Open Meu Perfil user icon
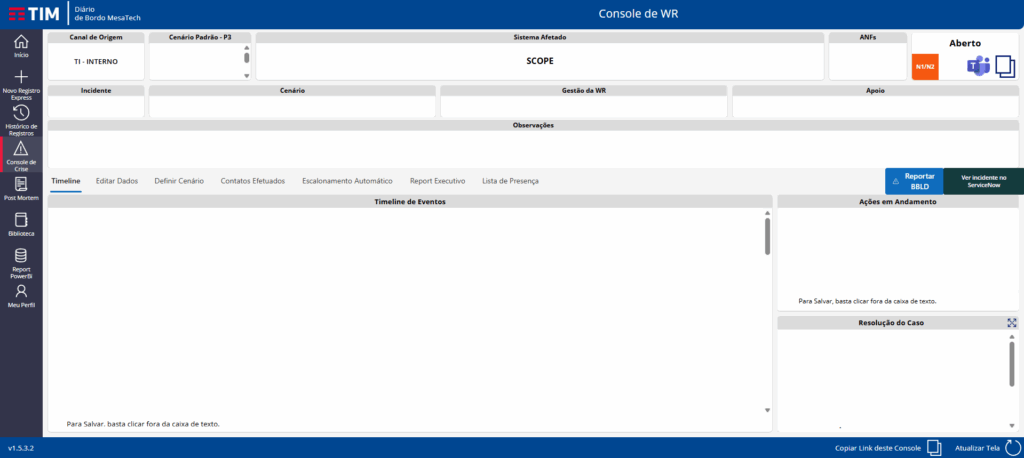Image resolution: width=1024 pixels, height=458 pixels. click(21, 291)
